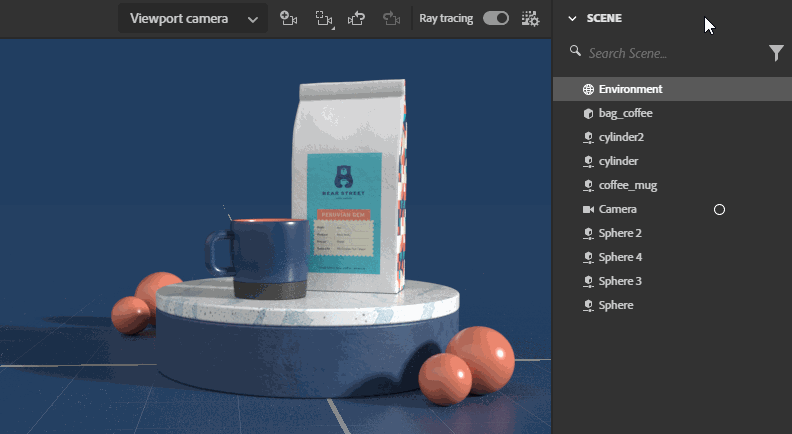Open the render preview settings icon
Screen dimensions: 792x434
click(x=530, y=18)
